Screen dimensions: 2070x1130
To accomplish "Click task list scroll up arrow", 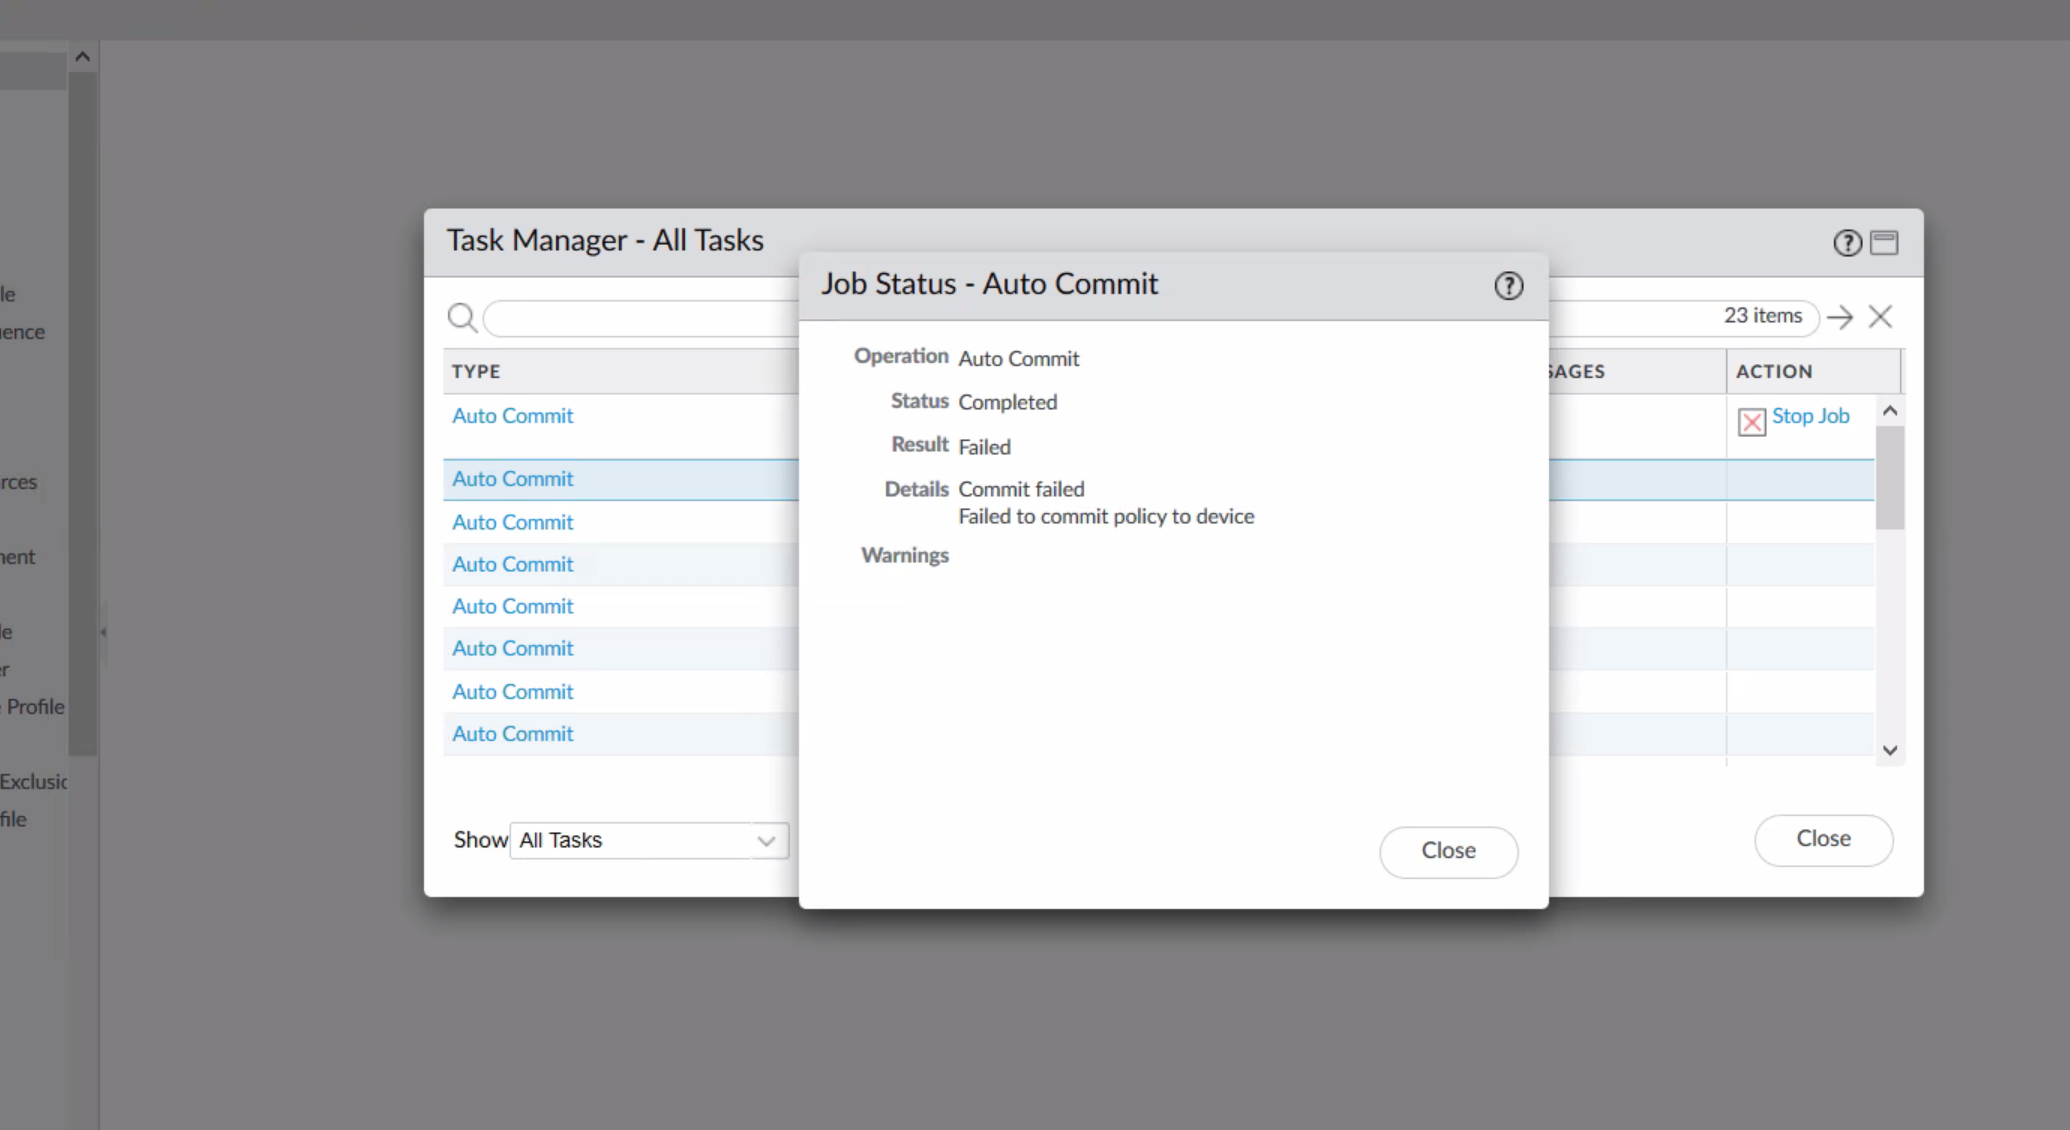I will tap(1889, 411).
